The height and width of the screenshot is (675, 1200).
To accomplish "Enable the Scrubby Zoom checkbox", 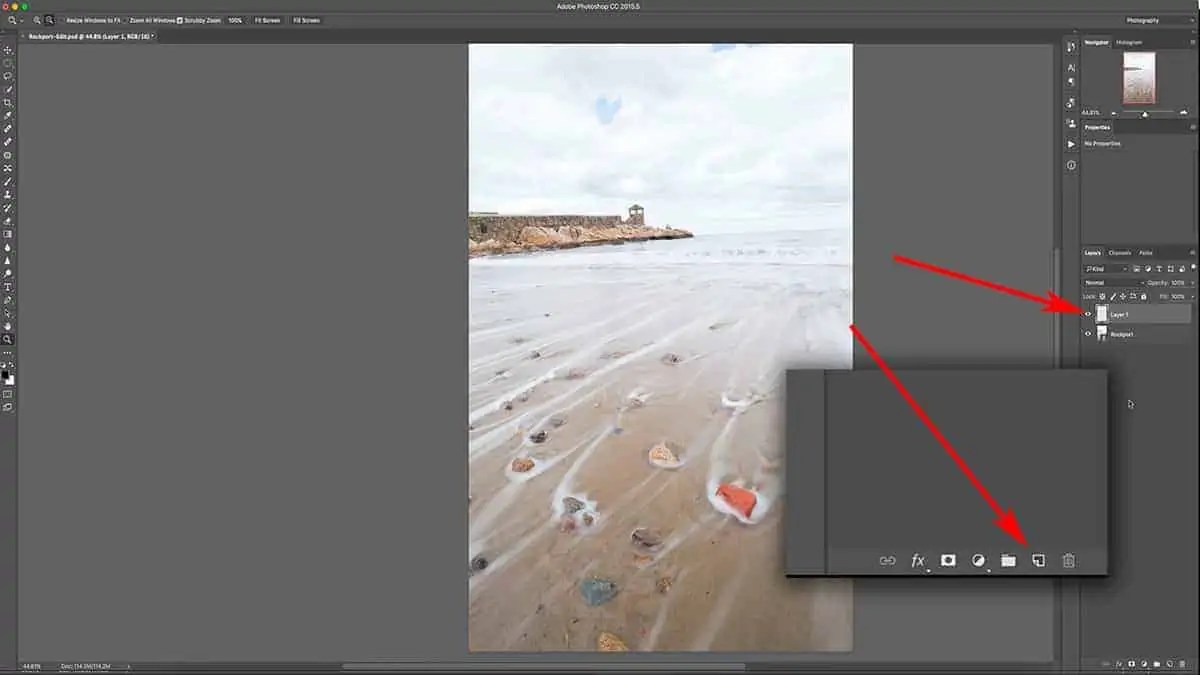I will (x=179, y=19).
